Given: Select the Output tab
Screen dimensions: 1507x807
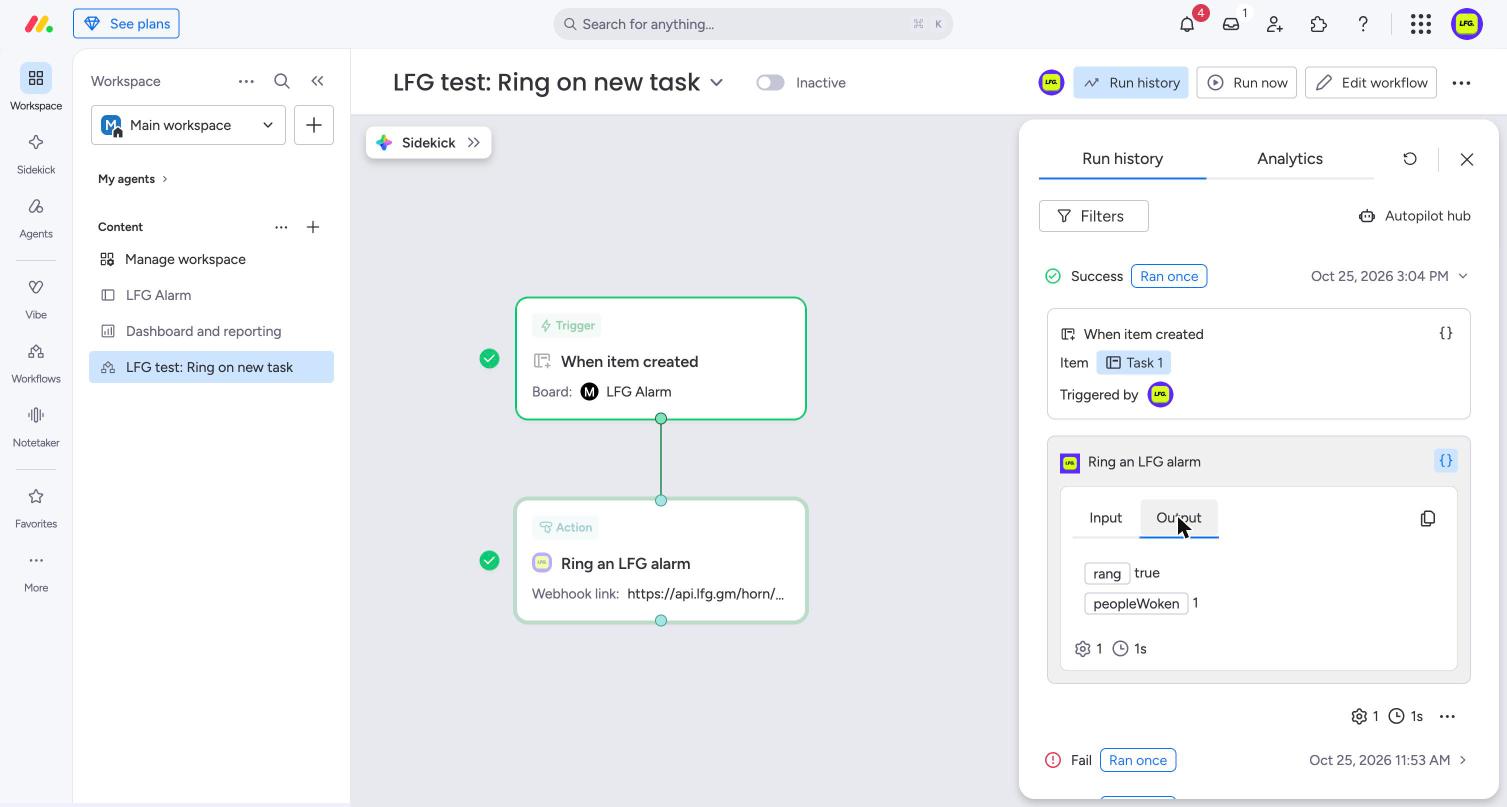Looking at the screenshot, I should tap(1179, 518).
